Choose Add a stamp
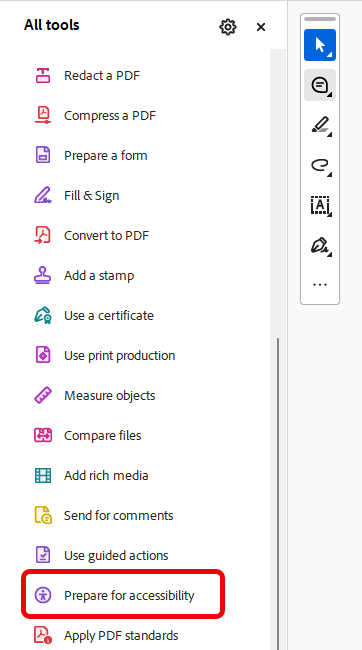The height and width of the screenshot is (650, 362). (99, 275)
